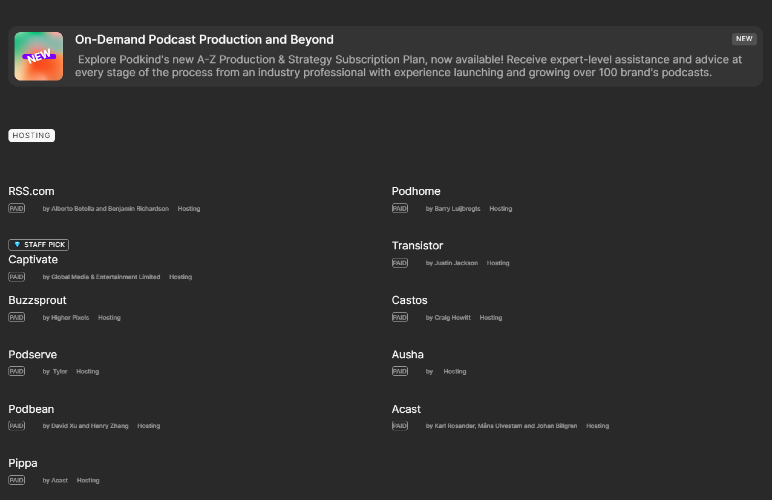
Task: Open the RSS.com listing
Action: (x=31, y=191)
